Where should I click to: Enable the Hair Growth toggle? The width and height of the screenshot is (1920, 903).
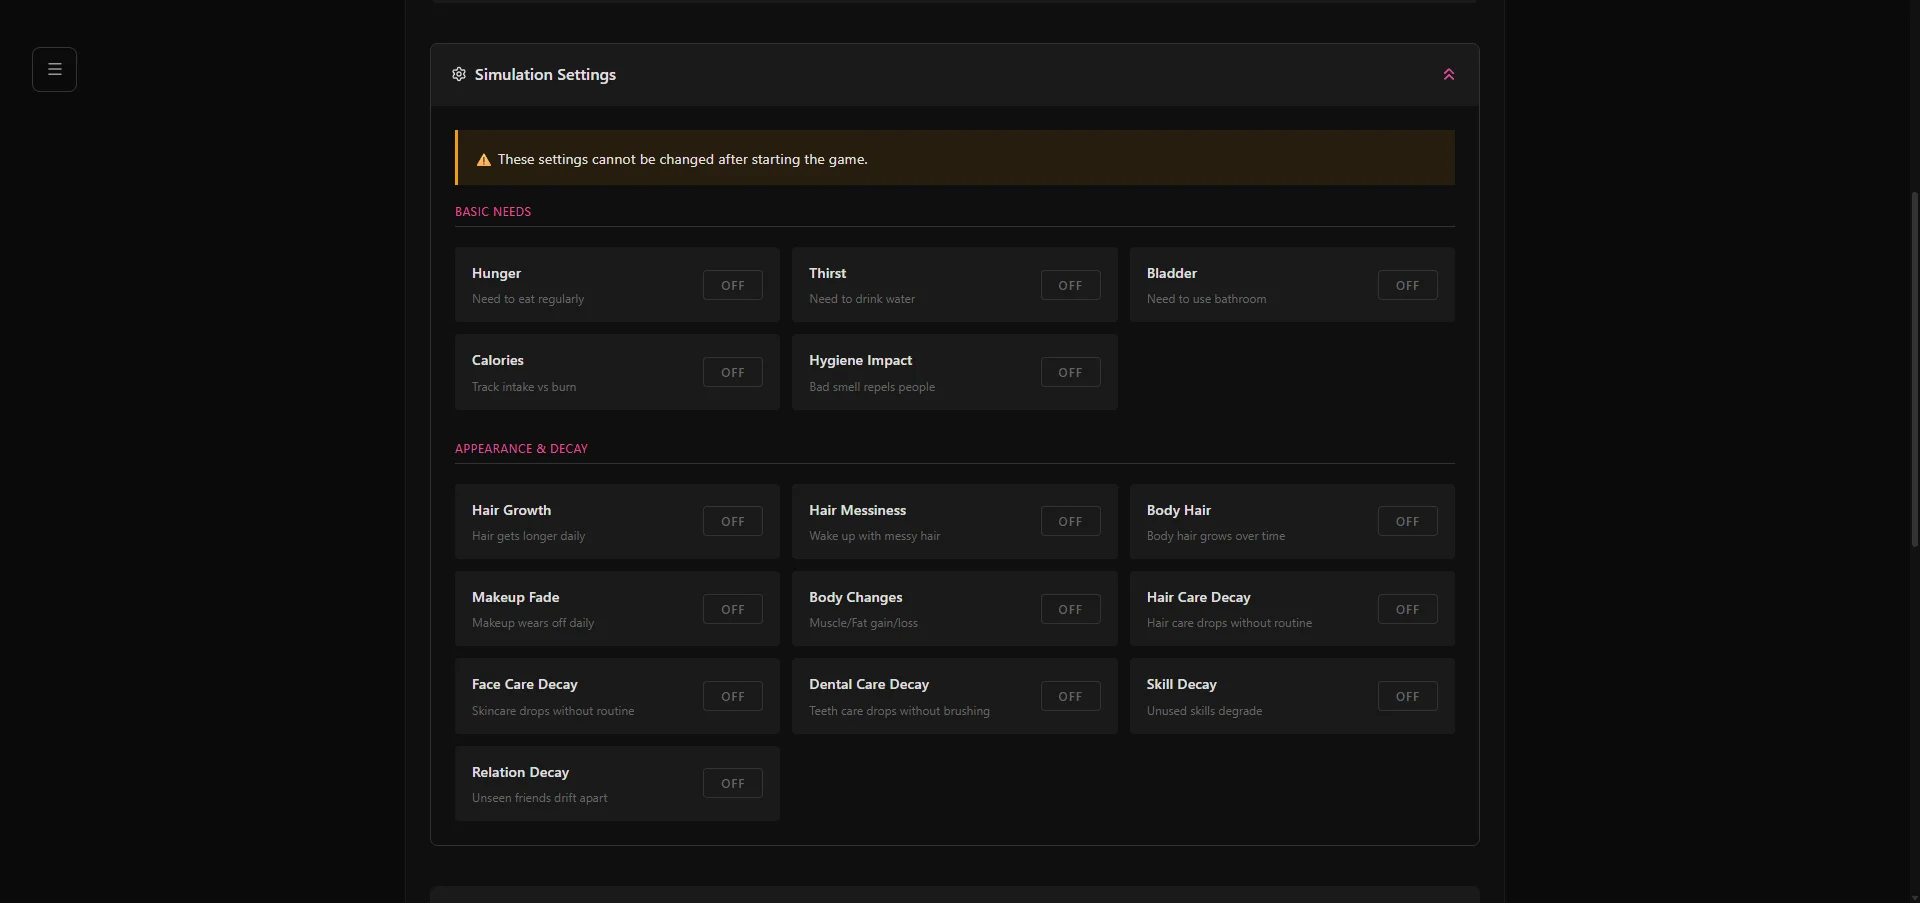pyautogui.click(x=732, y=521)
